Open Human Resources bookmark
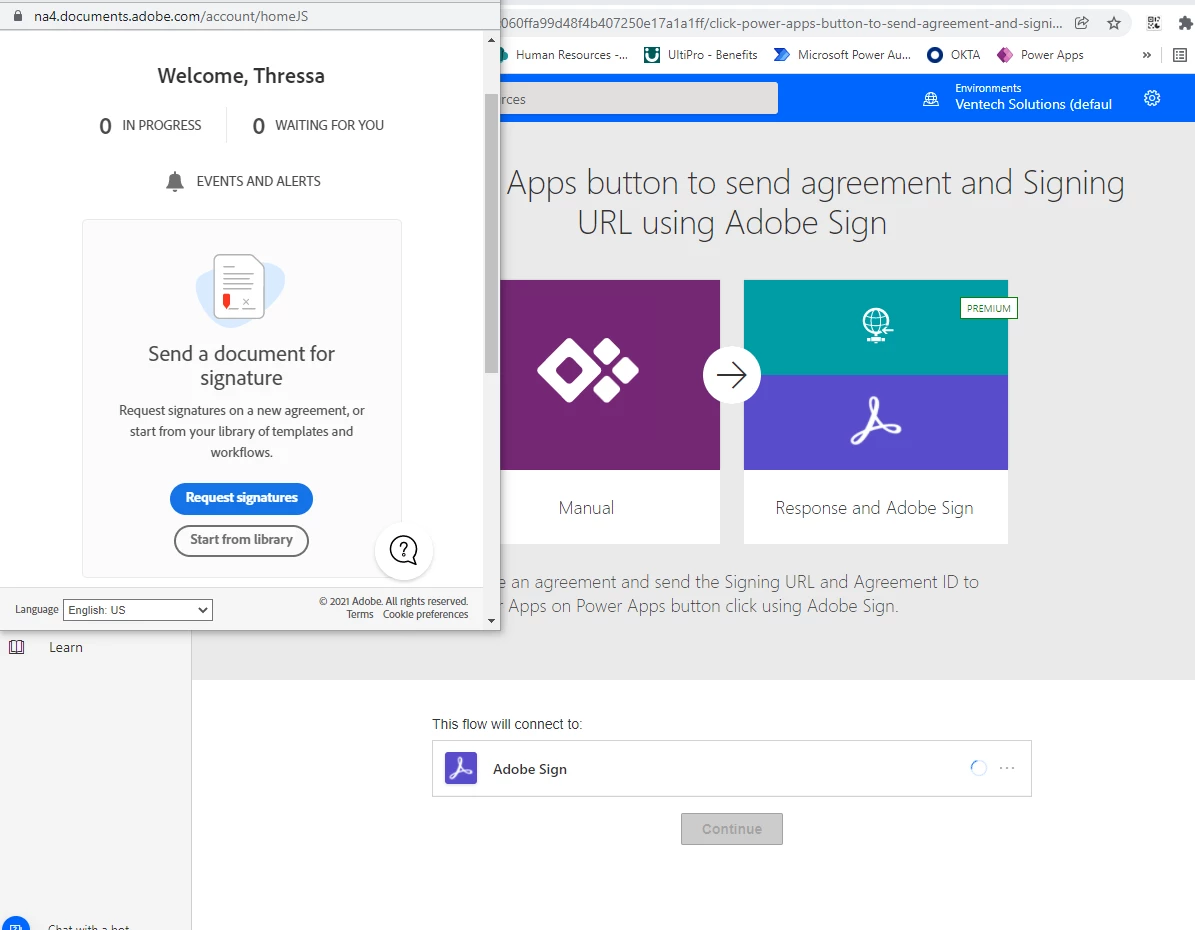Image resolution: width=1195 pixels, height=930 pixels. click(564, 55)
